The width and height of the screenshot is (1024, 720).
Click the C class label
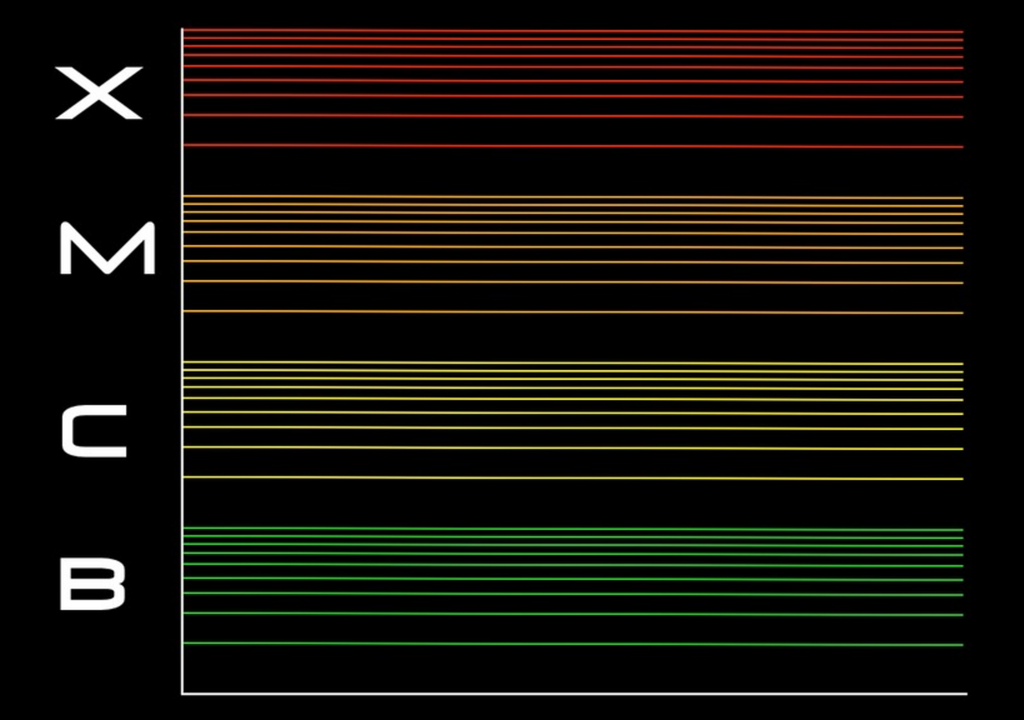[x=94, y=431]
